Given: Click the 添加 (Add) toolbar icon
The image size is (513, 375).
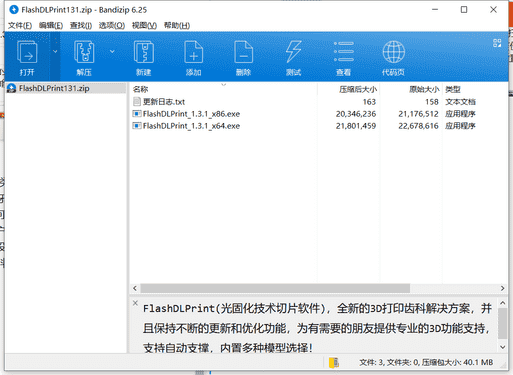Looking at the screenshot, I should tap(193, 52).
